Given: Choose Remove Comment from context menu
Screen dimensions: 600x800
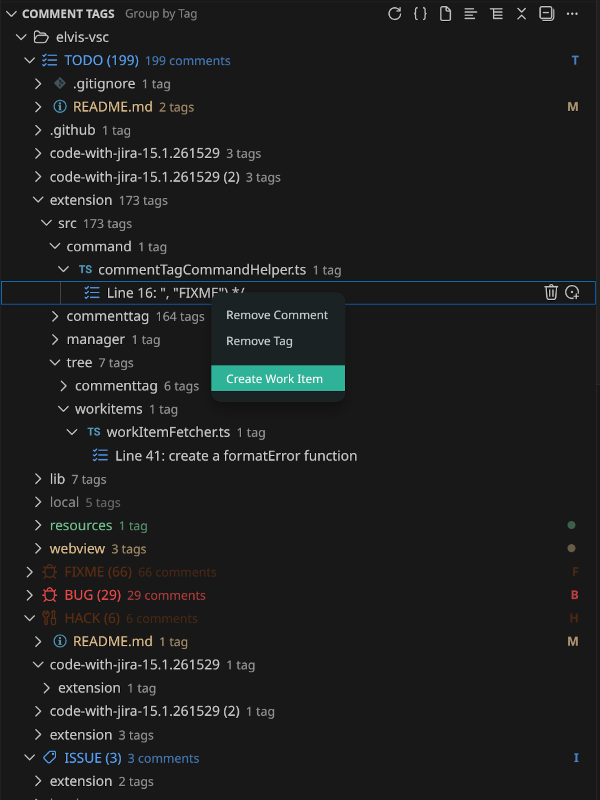Looking at the screenshot, I should (x=277, y=314).
